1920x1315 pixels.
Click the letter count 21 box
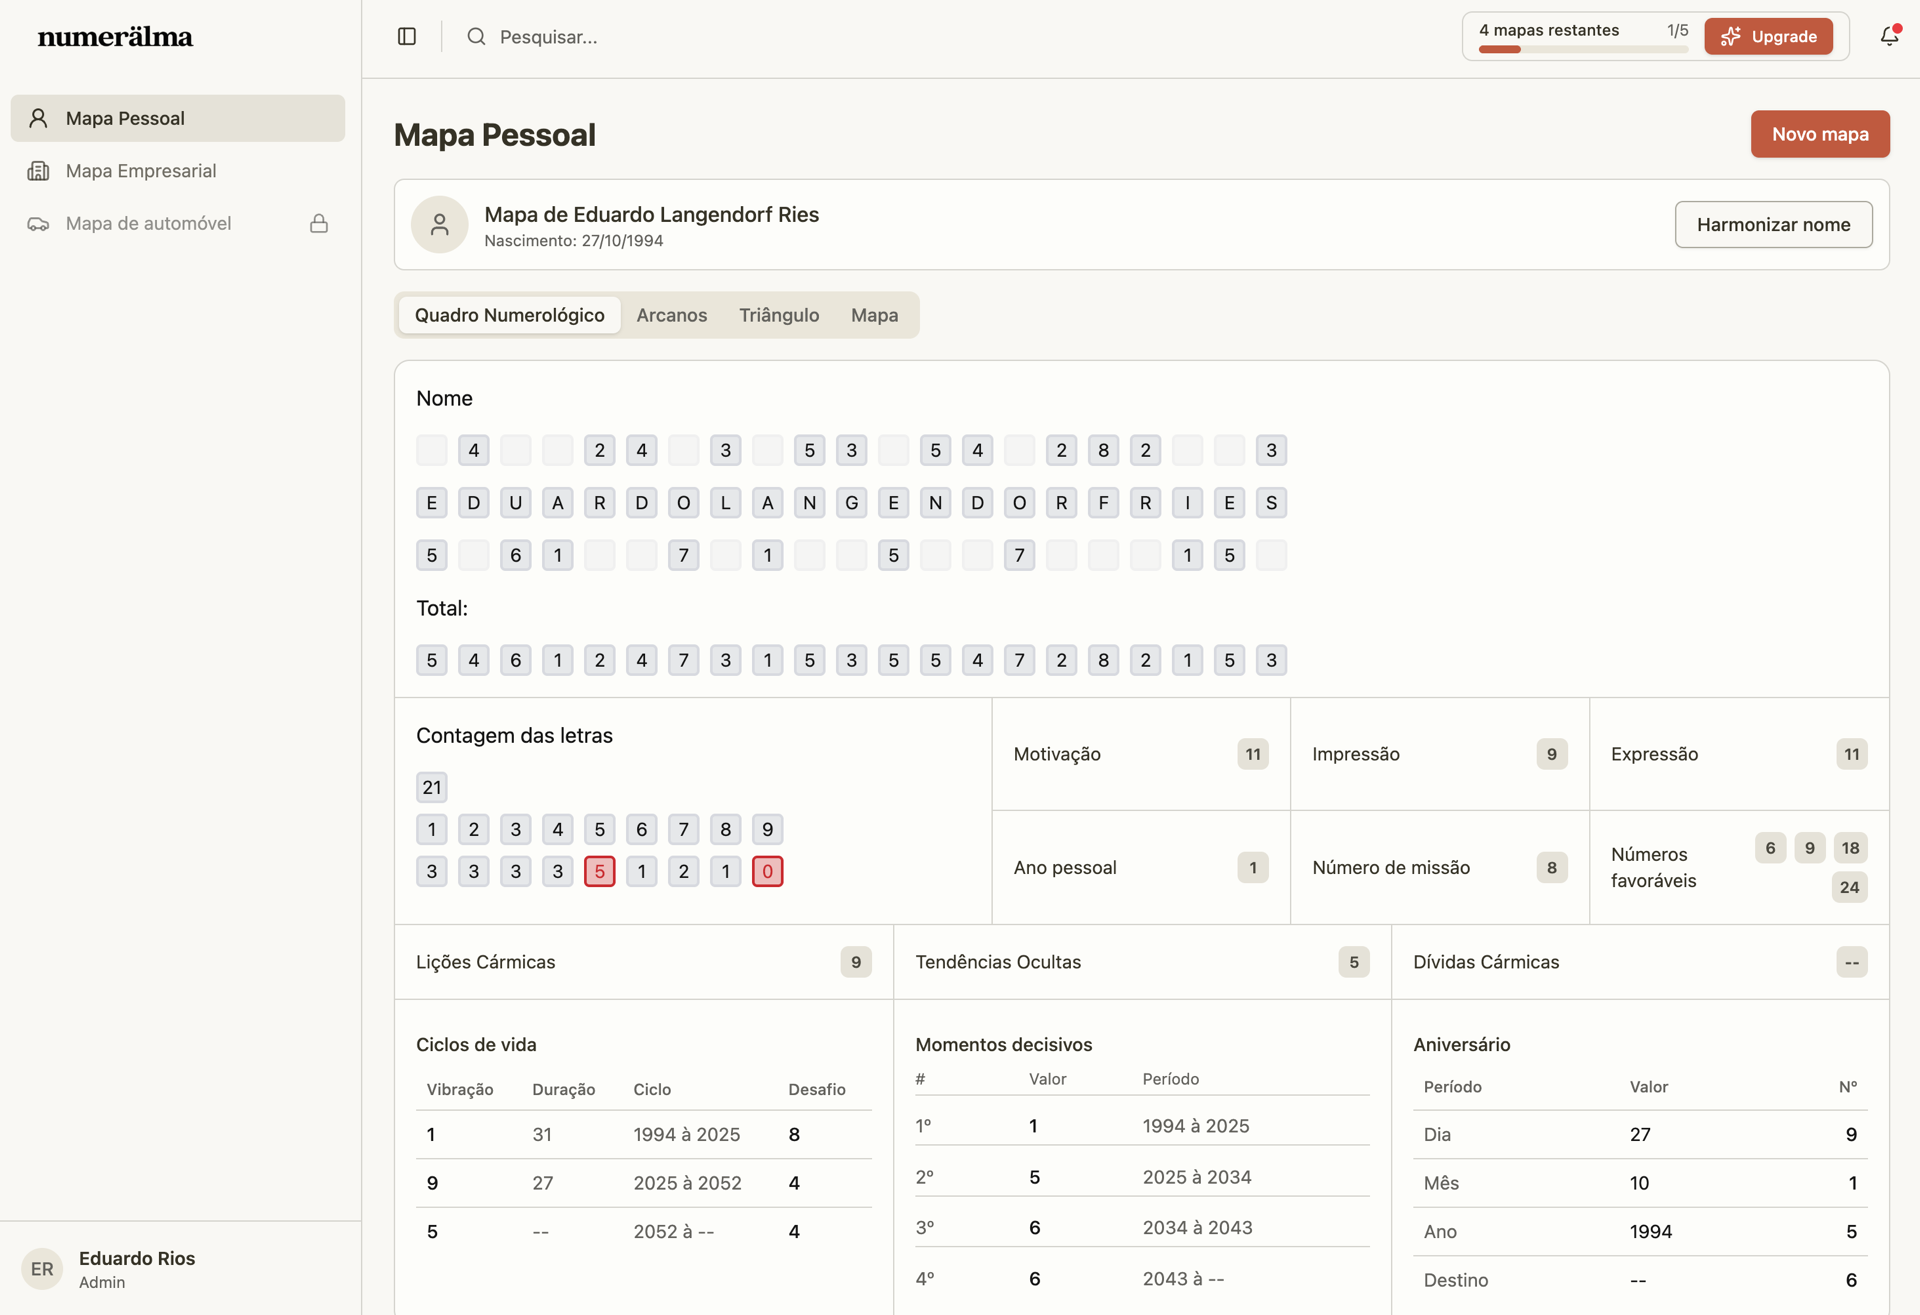coord(432,788)
